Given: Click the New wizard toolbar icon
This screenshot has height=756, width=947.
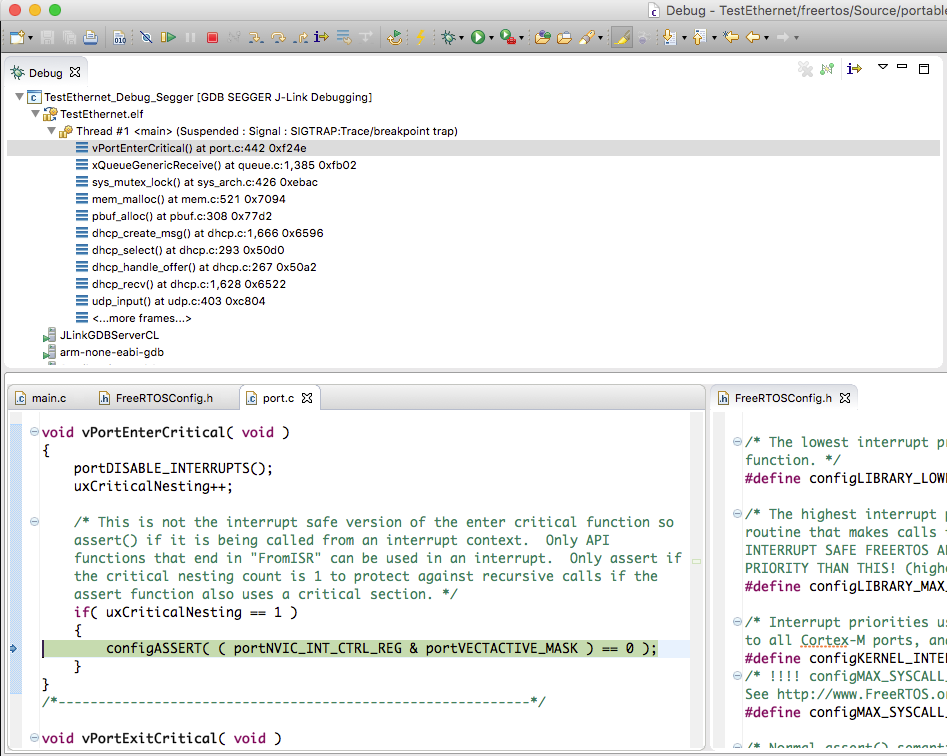Looking at the screenshot, I should [x=17, y=37].
